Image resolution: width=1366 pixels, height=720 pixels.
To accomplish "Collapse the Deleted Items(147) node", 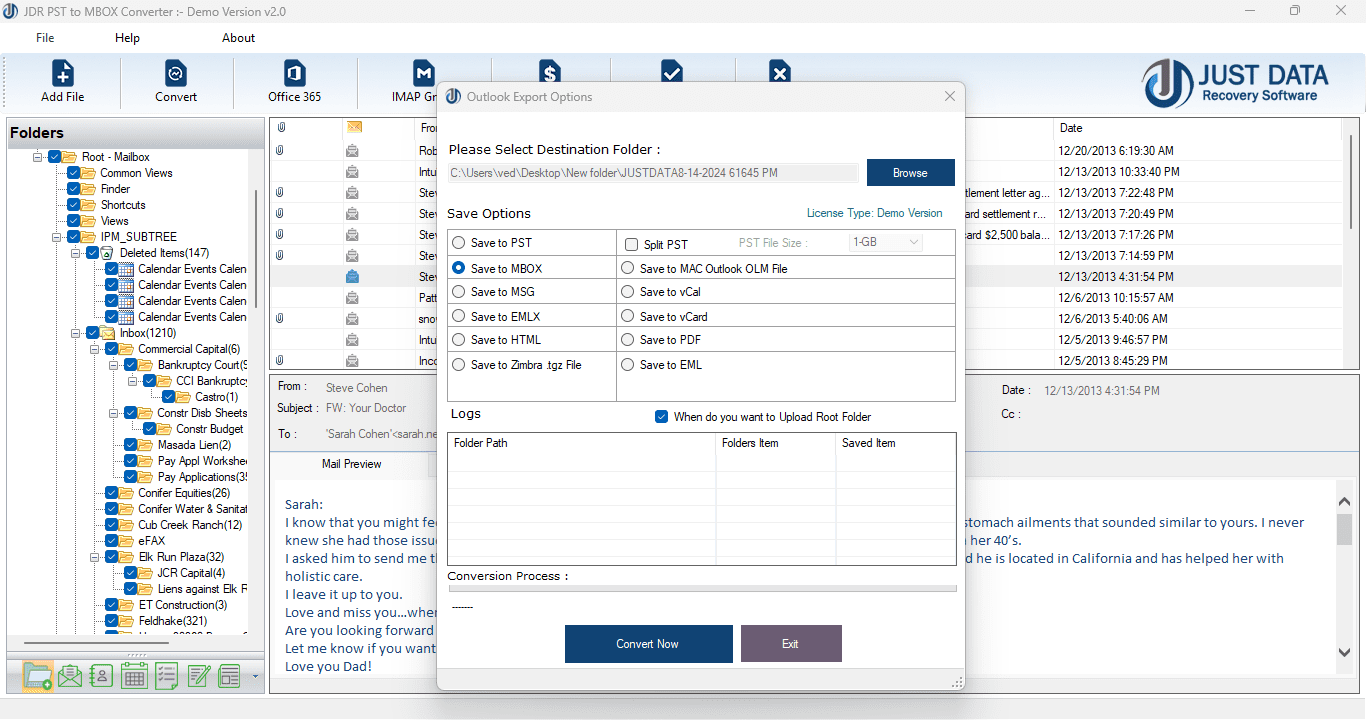I will tap(75, 253).
